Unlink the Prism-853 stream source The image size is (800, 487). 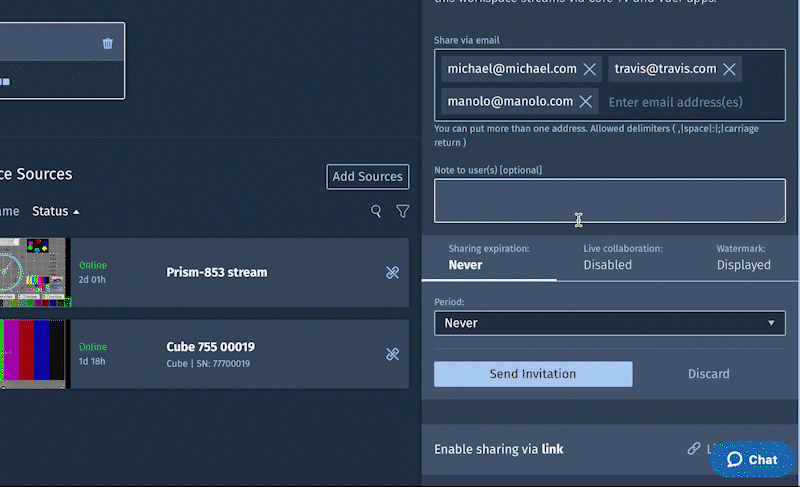point(392,272)
